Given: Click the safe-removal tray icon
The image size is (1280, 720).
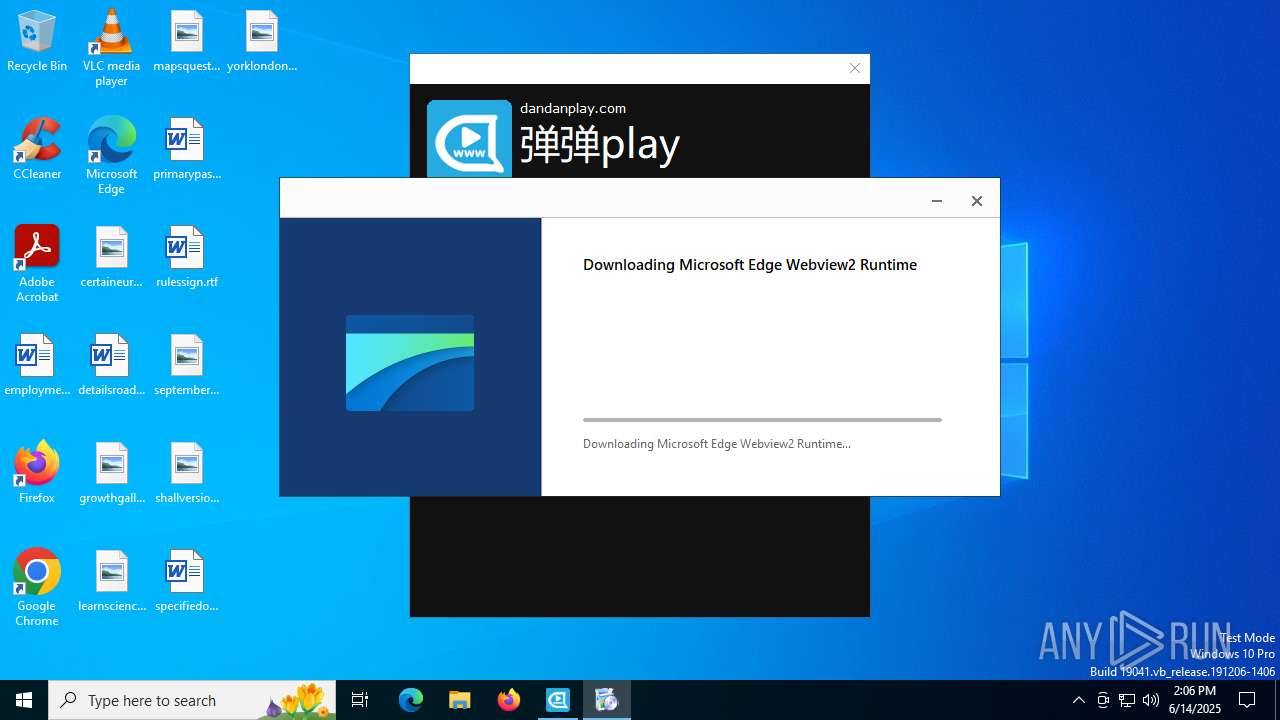Looking at the screenshot, I should pos(1103,700).
